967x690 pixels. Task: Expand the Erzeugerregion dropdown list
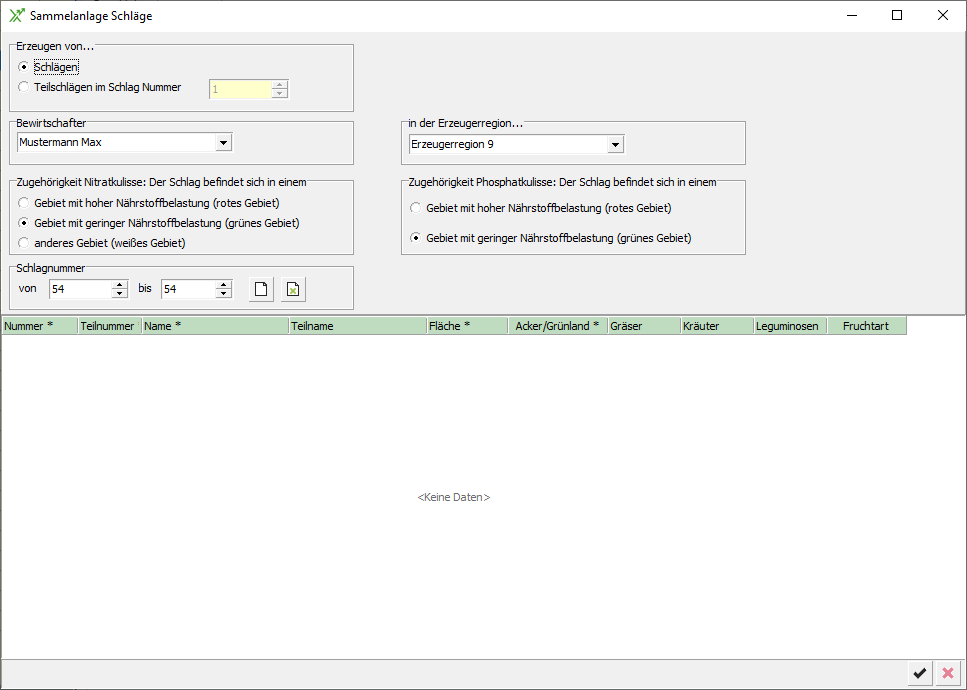point(615,145)
